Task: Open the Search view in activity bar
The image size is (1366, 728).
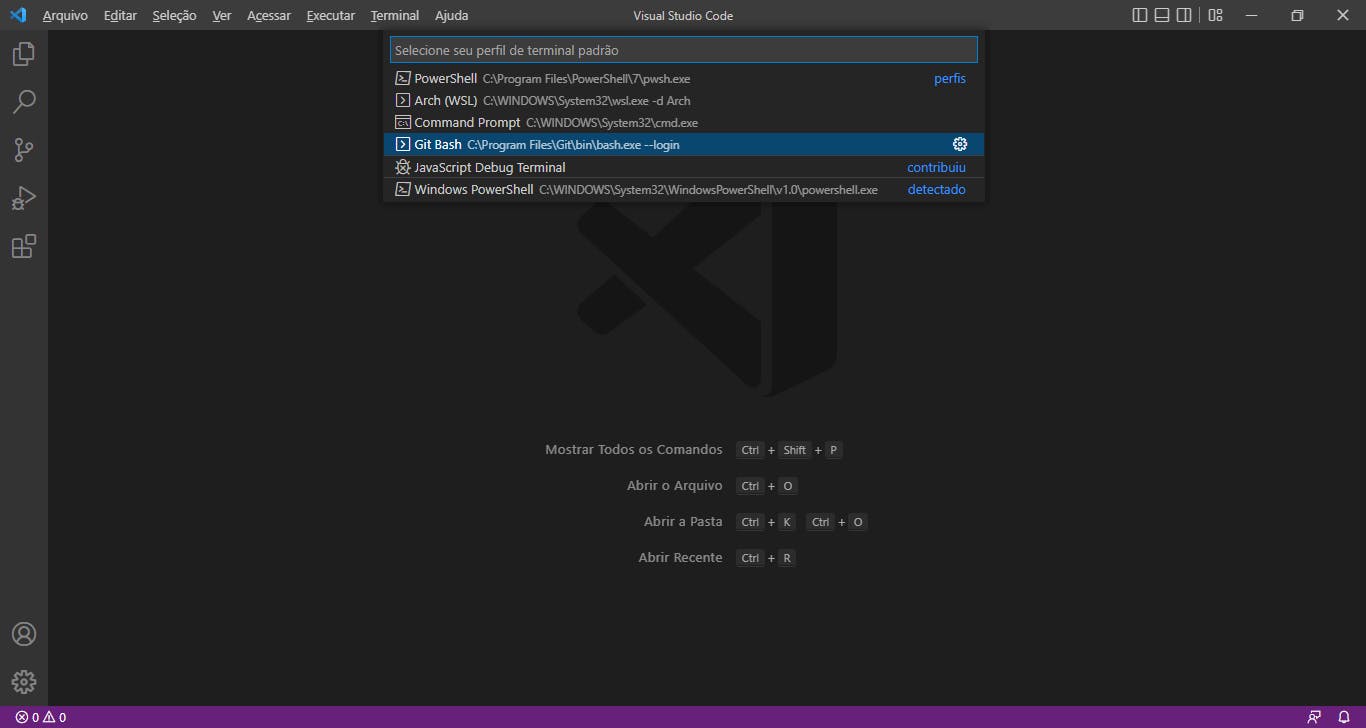Action: [x=24, y=102]
